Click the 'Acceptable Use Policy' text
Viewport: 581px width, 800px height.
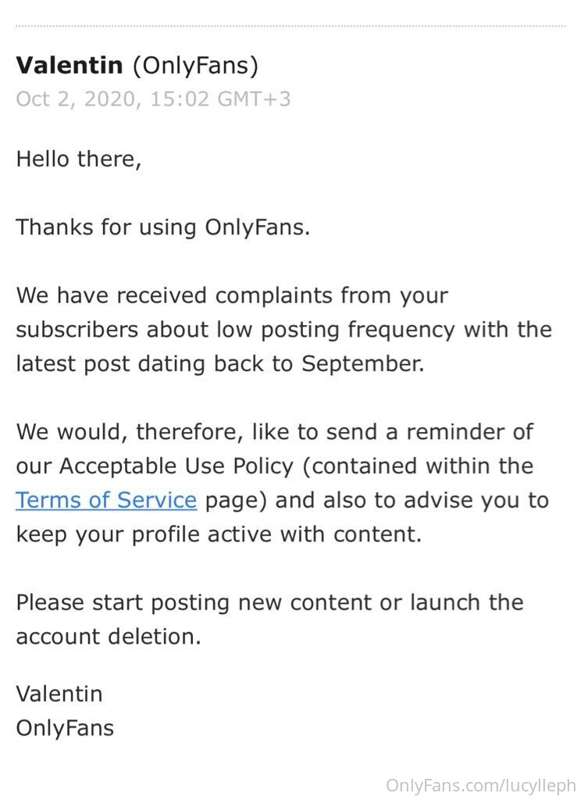click(x=176, y=466)
